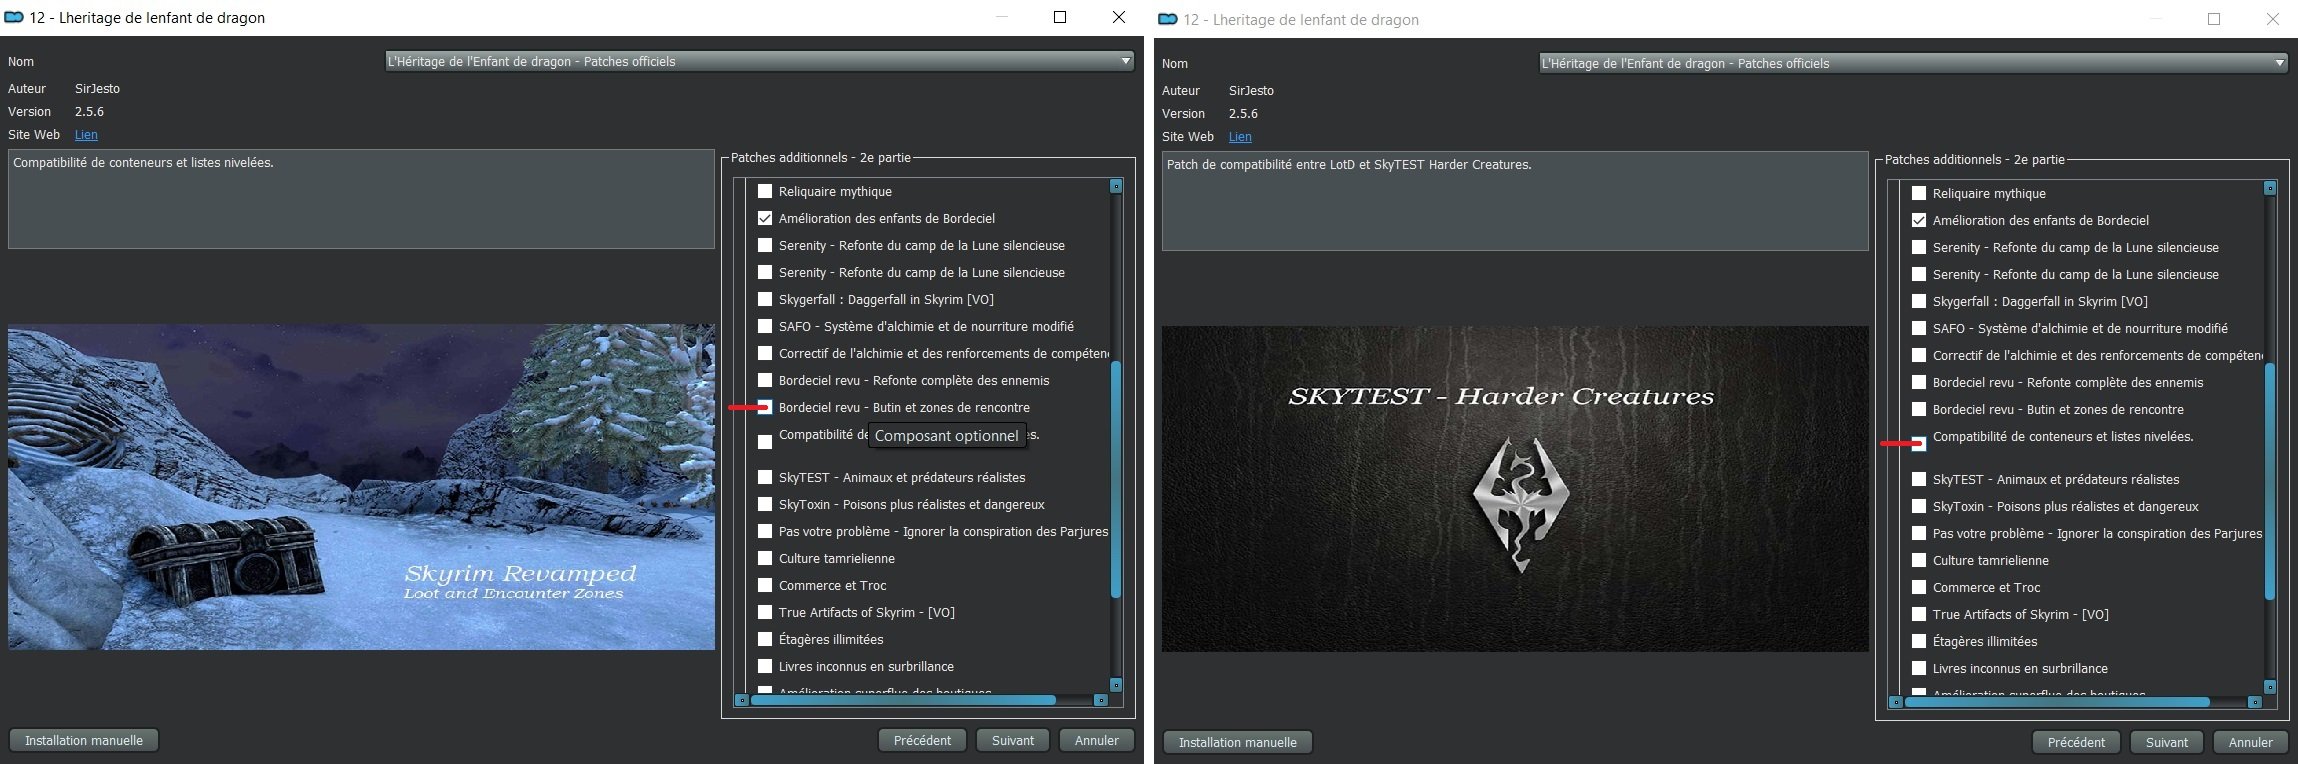Tick Bordeciel revu - Butin et zones, right window
2298x764 pixels.
(1919, 409)
